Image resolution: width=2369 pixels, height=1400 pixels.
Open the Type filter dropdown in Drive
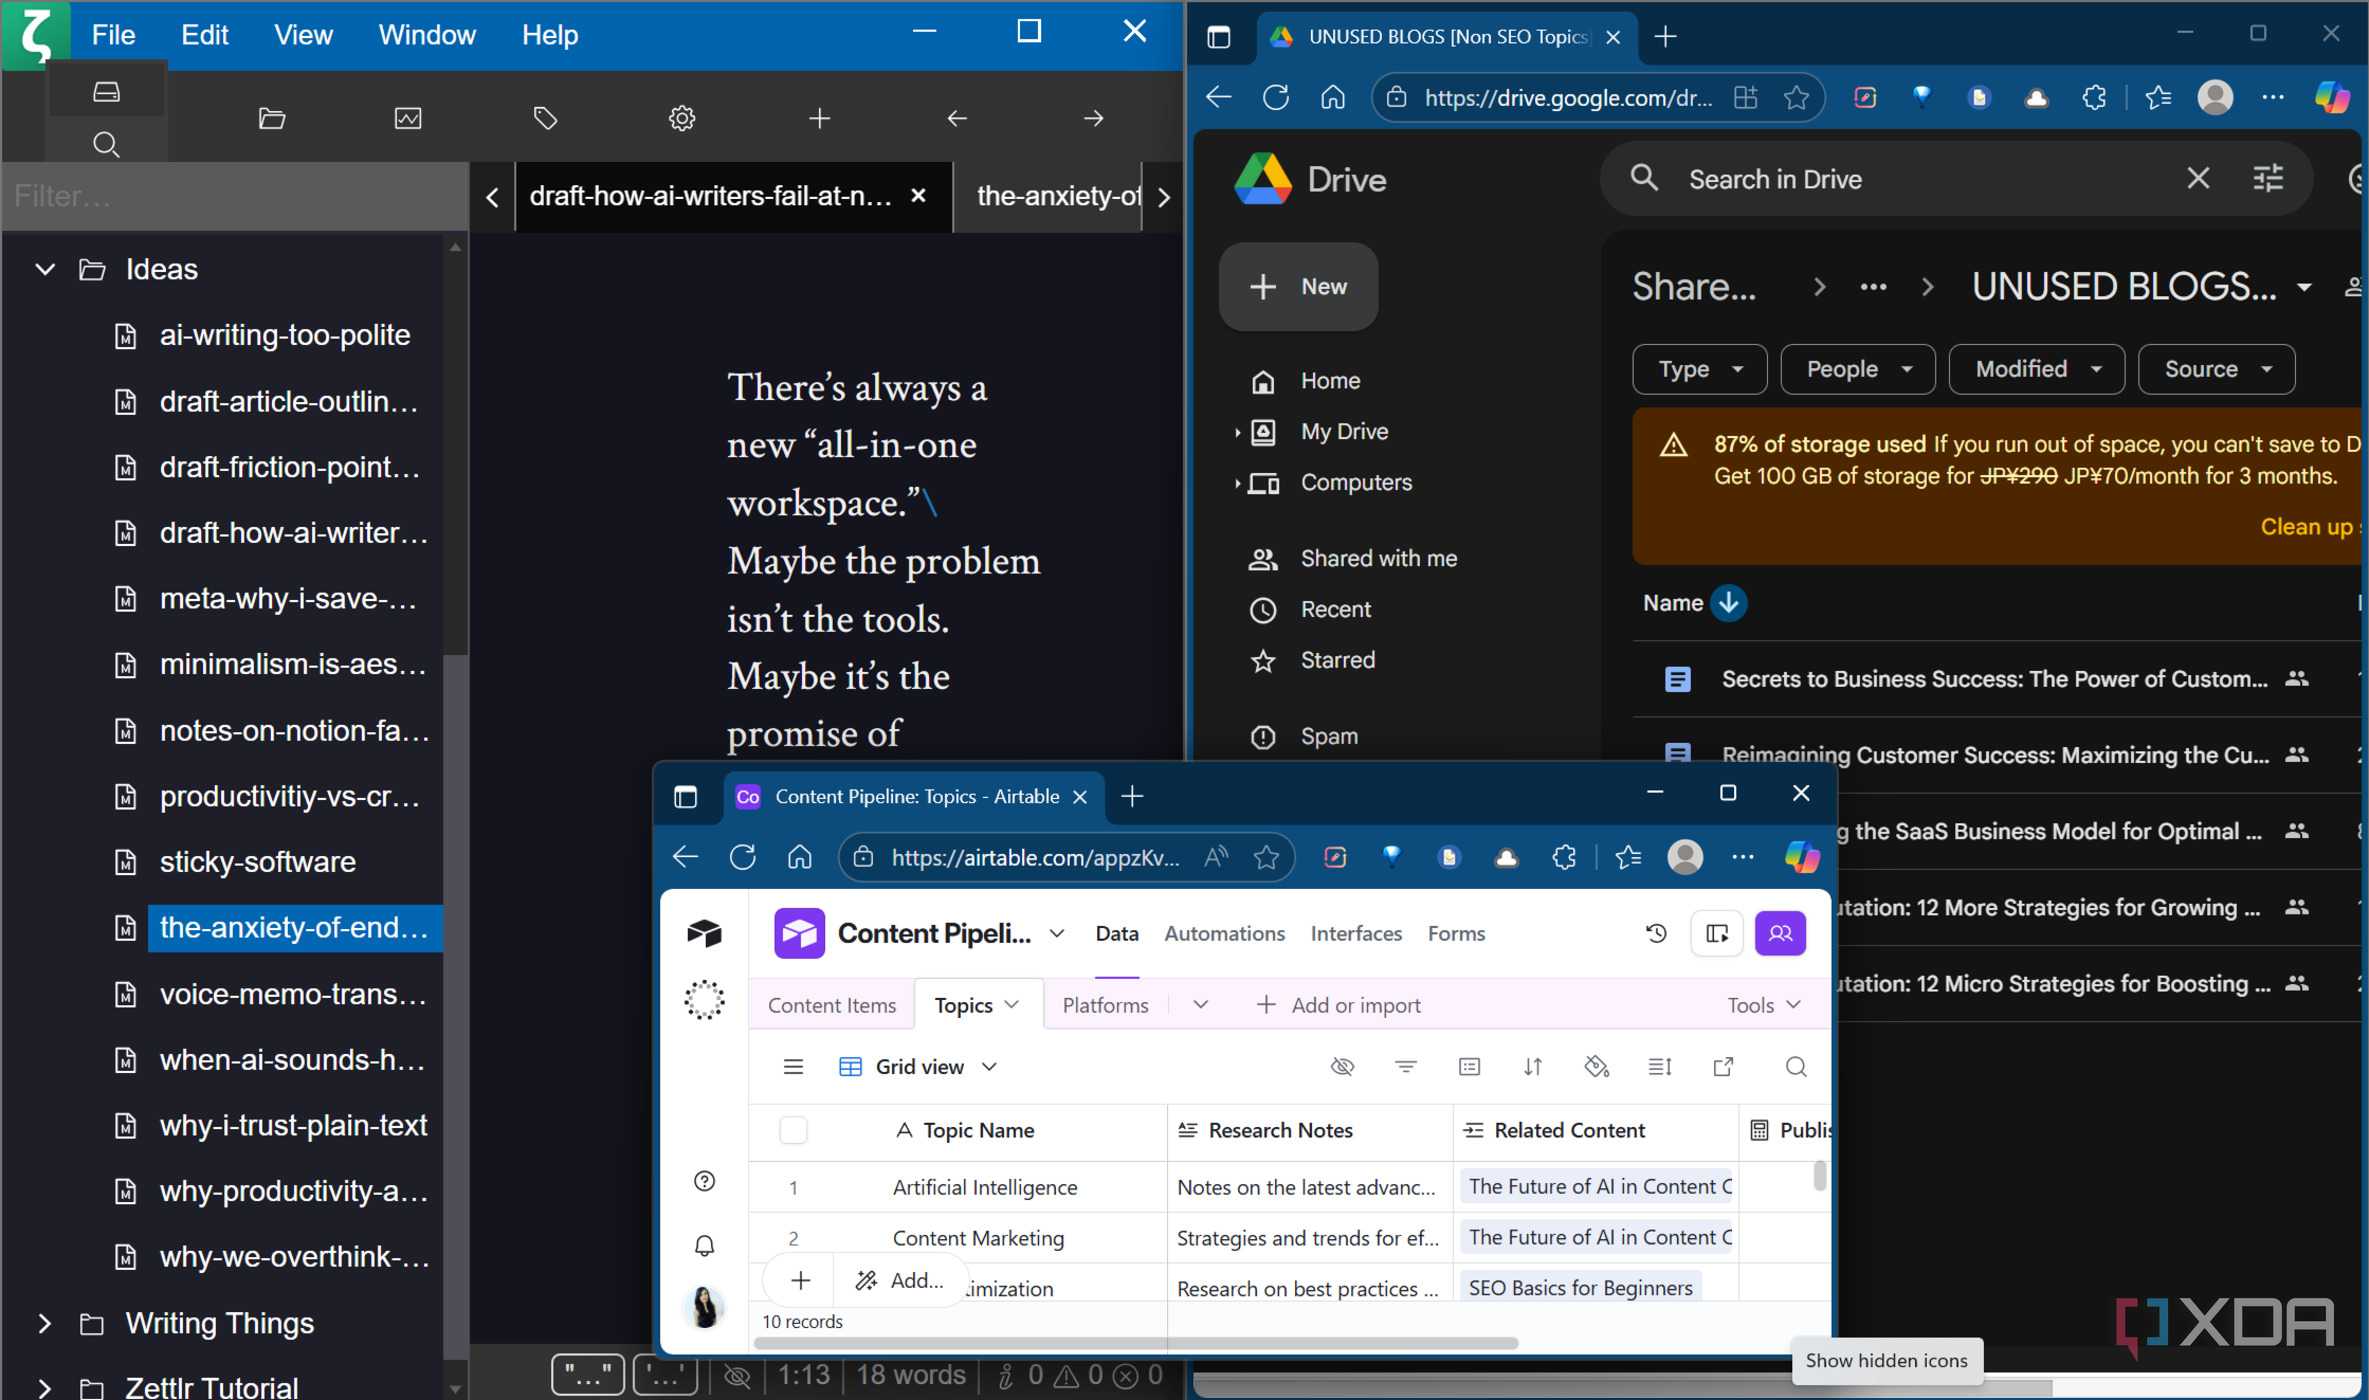tap(1699, 369)
